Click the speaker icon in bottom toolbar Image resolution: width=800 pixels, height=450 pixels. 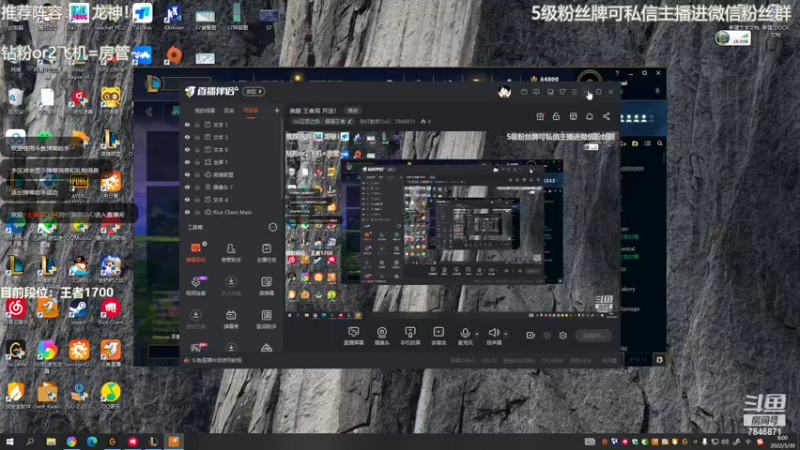click(x=493, y=336)
